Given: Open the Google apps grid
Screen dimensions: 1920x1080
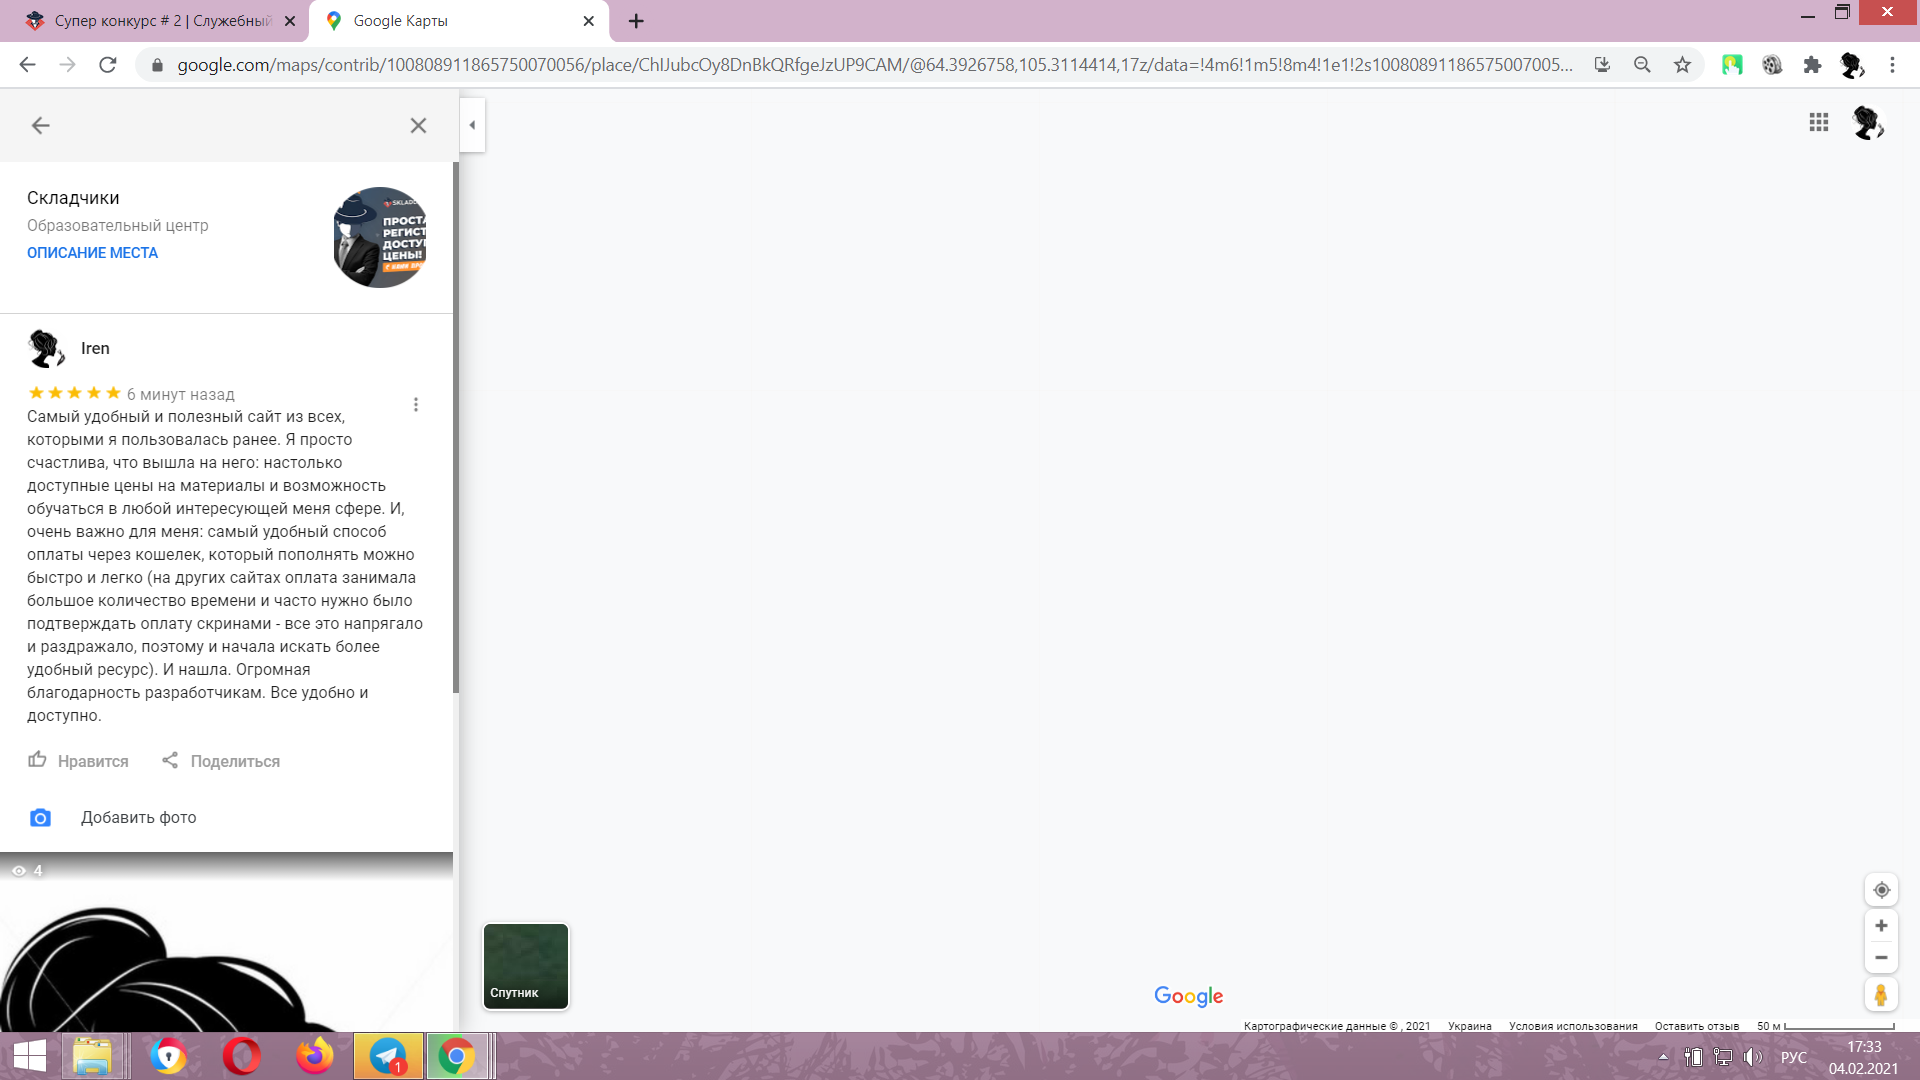Looking at the screenshot, I should 1819,122.
